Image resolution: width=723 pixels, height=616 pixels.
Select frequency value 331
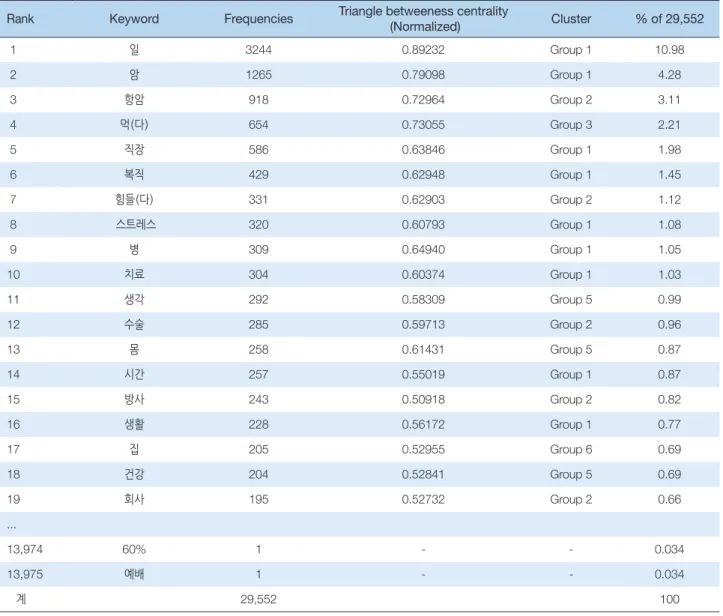[258, 200]
